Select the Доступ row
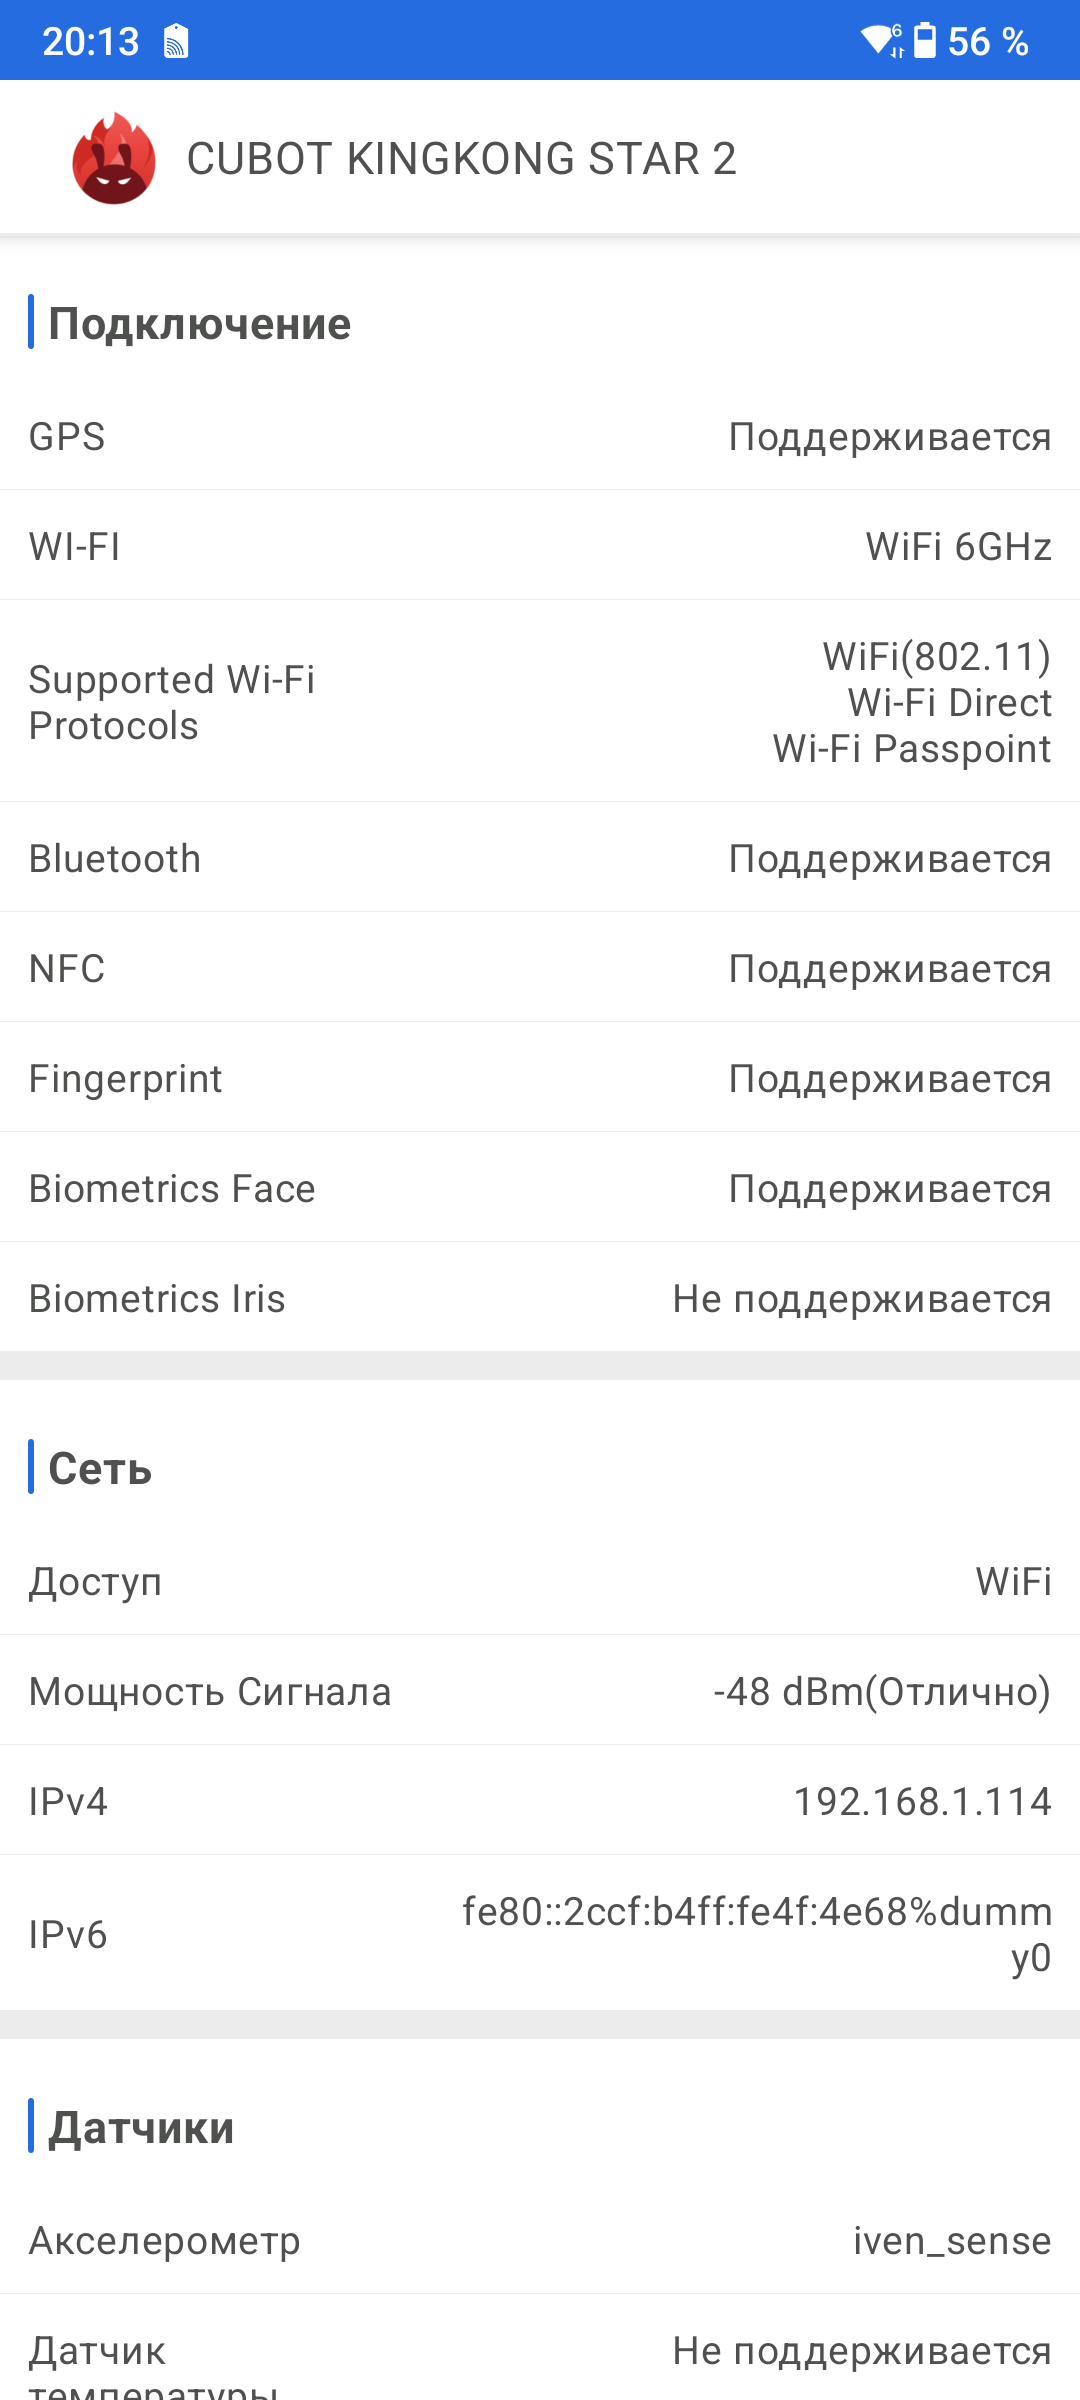The width and height of the screenshot is (1080, 2400). 540,1582
